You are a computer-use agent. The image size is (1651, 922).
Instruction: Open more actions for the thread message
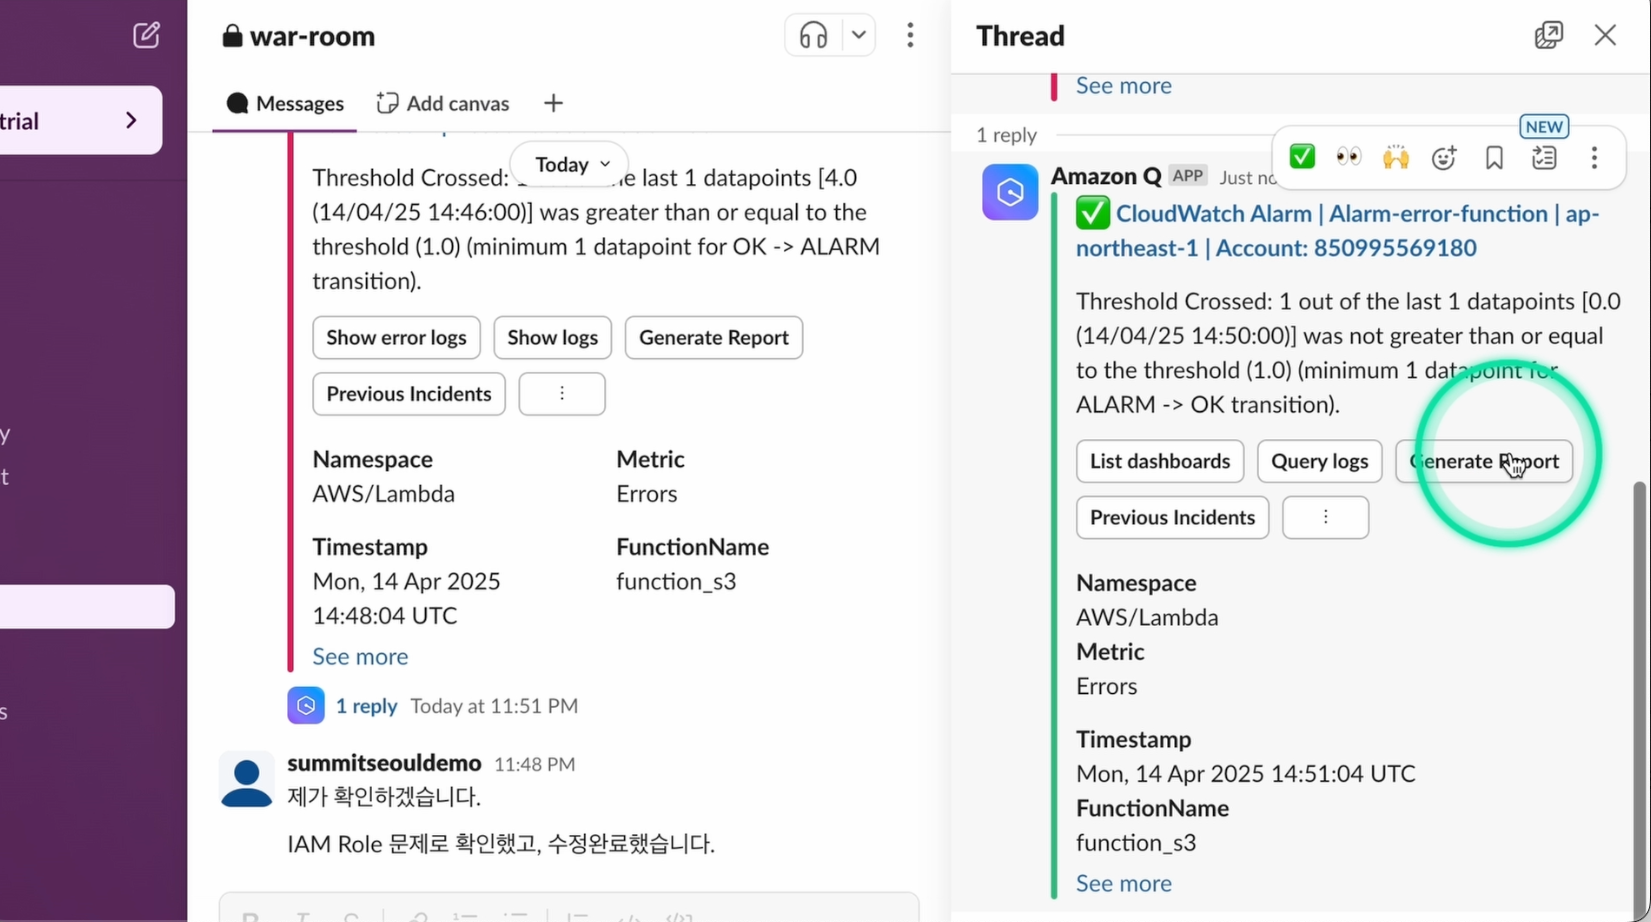point(1594,157)
